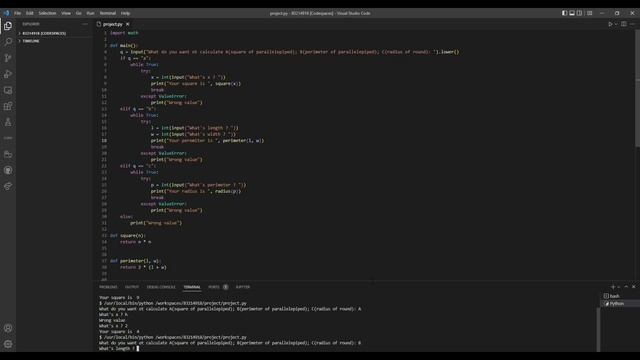Open the Run menu
Viewport: 640px width, 360px height.
coord(90,13)
